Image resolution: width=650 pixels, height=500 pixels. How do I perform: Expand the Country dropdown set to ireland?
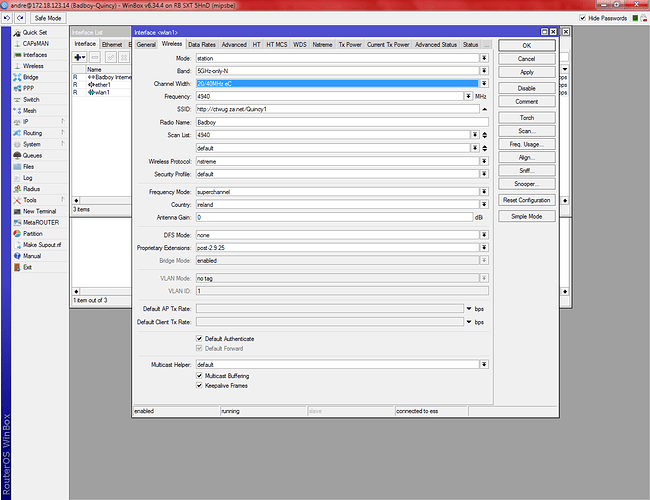click(484, 203)
